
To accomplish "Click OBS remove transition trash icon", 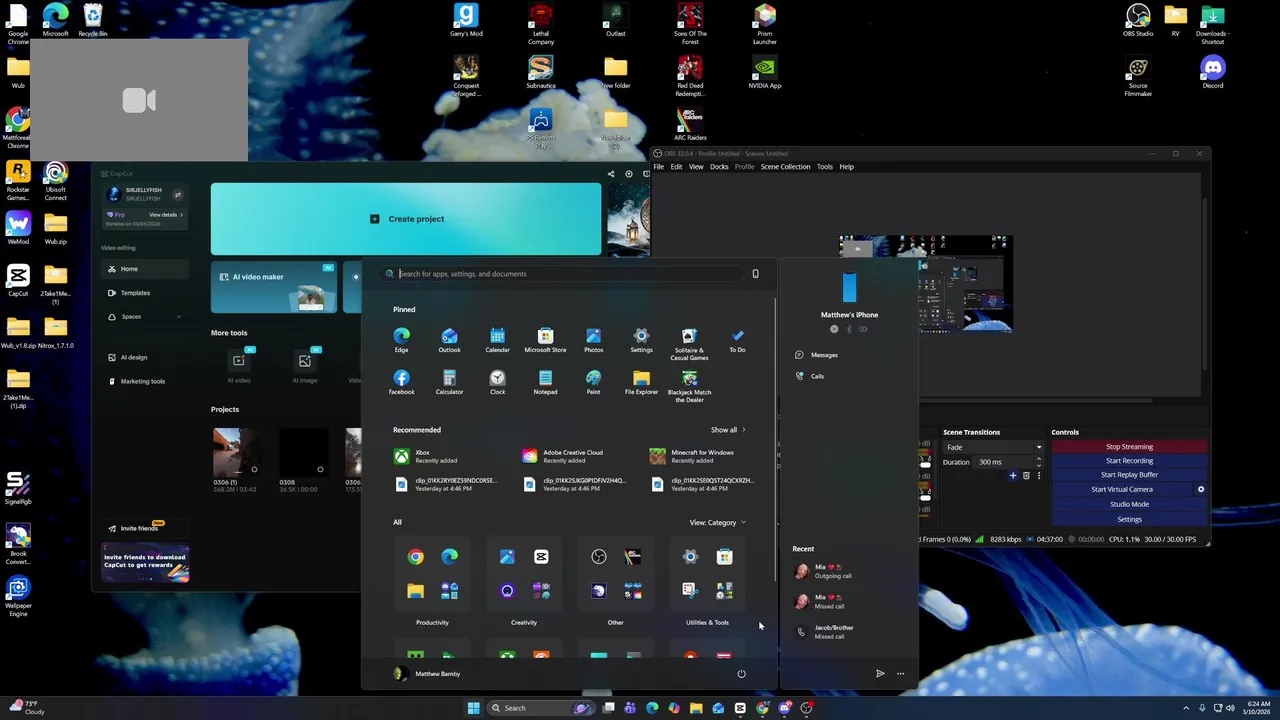I will click(x=1026, y=476).
